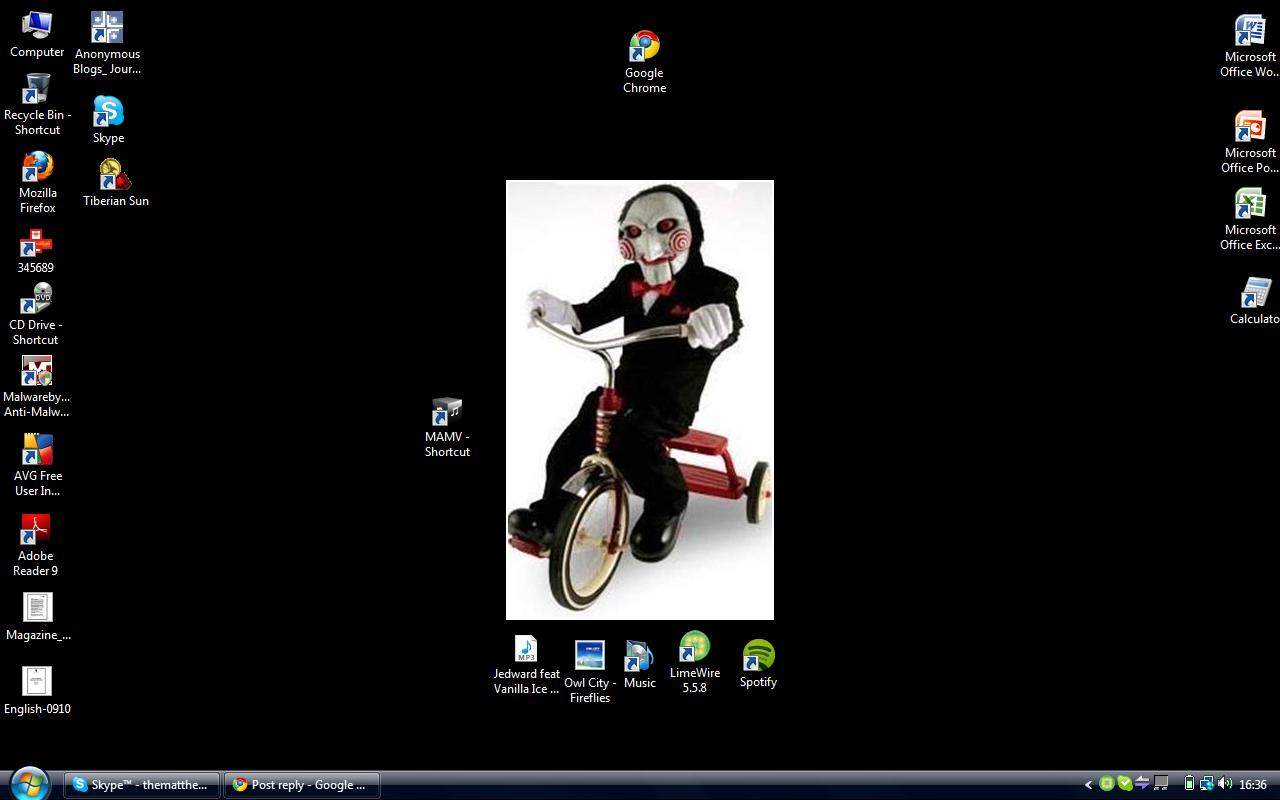The width and height of the screenshot is (1280, 800).
Task: Select the Adobe Reader 9 icon
Action: [36, 545]
